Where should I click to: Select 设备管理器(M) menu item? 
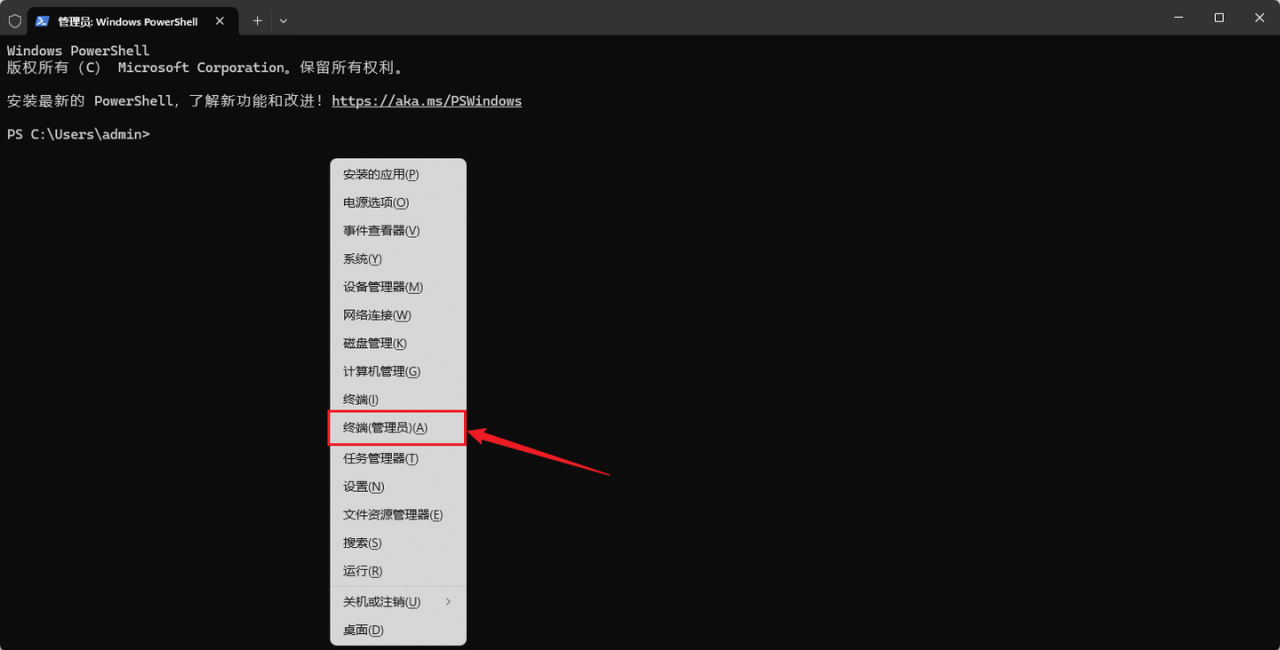[x=383, y=287]
